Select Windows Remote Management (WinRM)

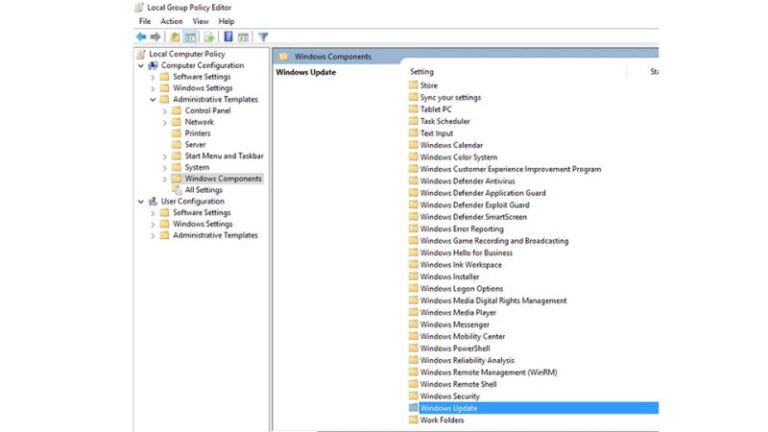click(x=488, y=372)
